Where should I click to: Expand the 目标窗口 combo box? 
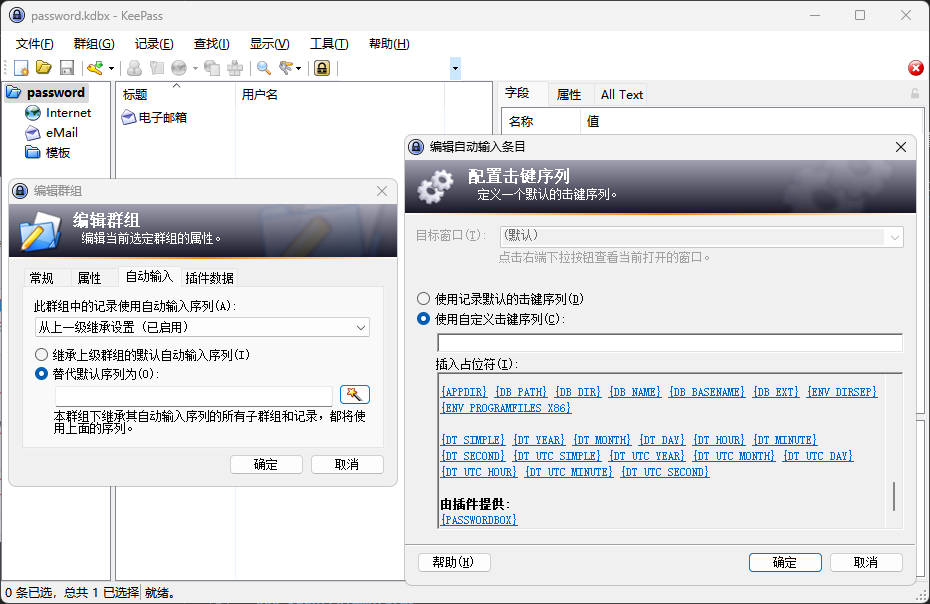tap(894, 237)
